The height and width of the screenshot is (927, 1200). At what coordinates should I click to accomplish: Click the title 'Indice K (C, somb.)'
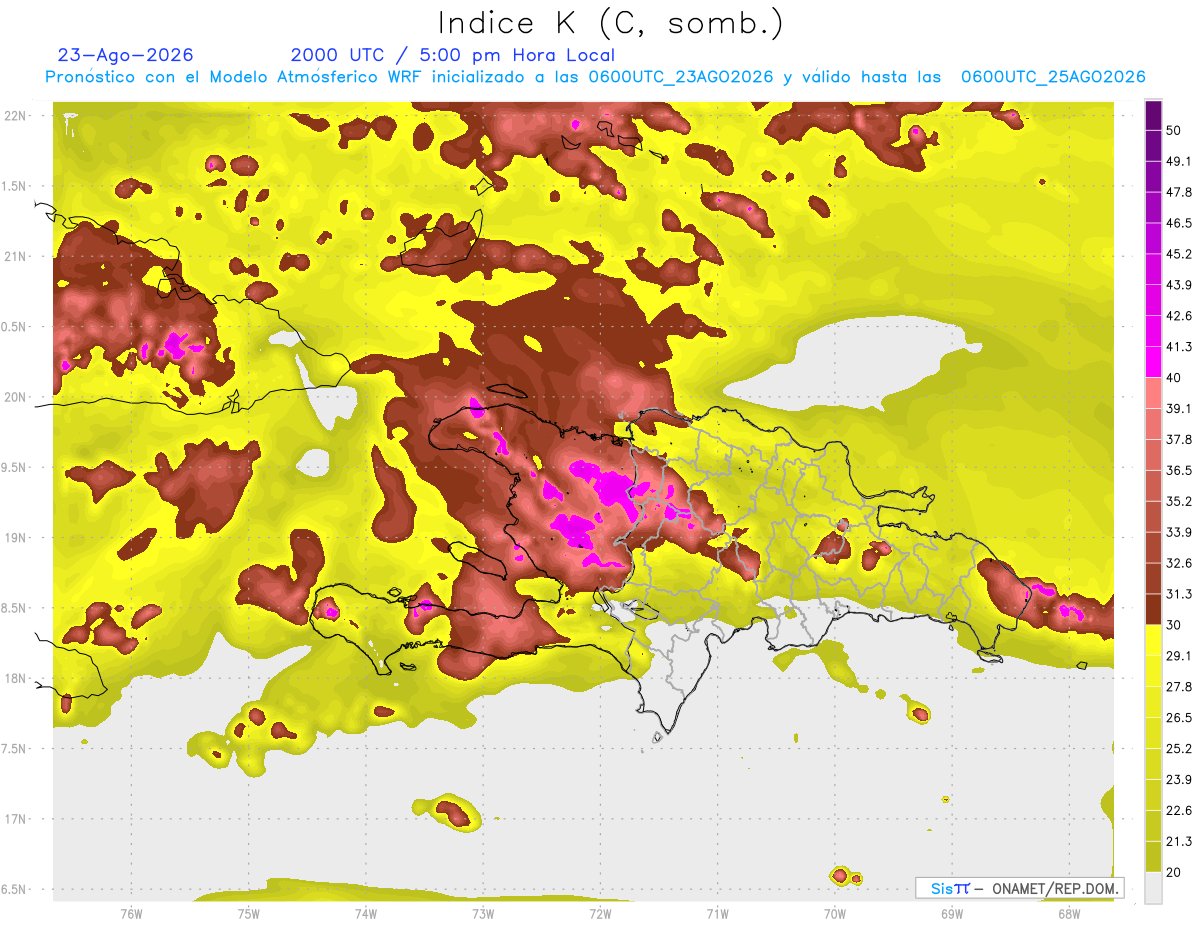click(610, 24)
